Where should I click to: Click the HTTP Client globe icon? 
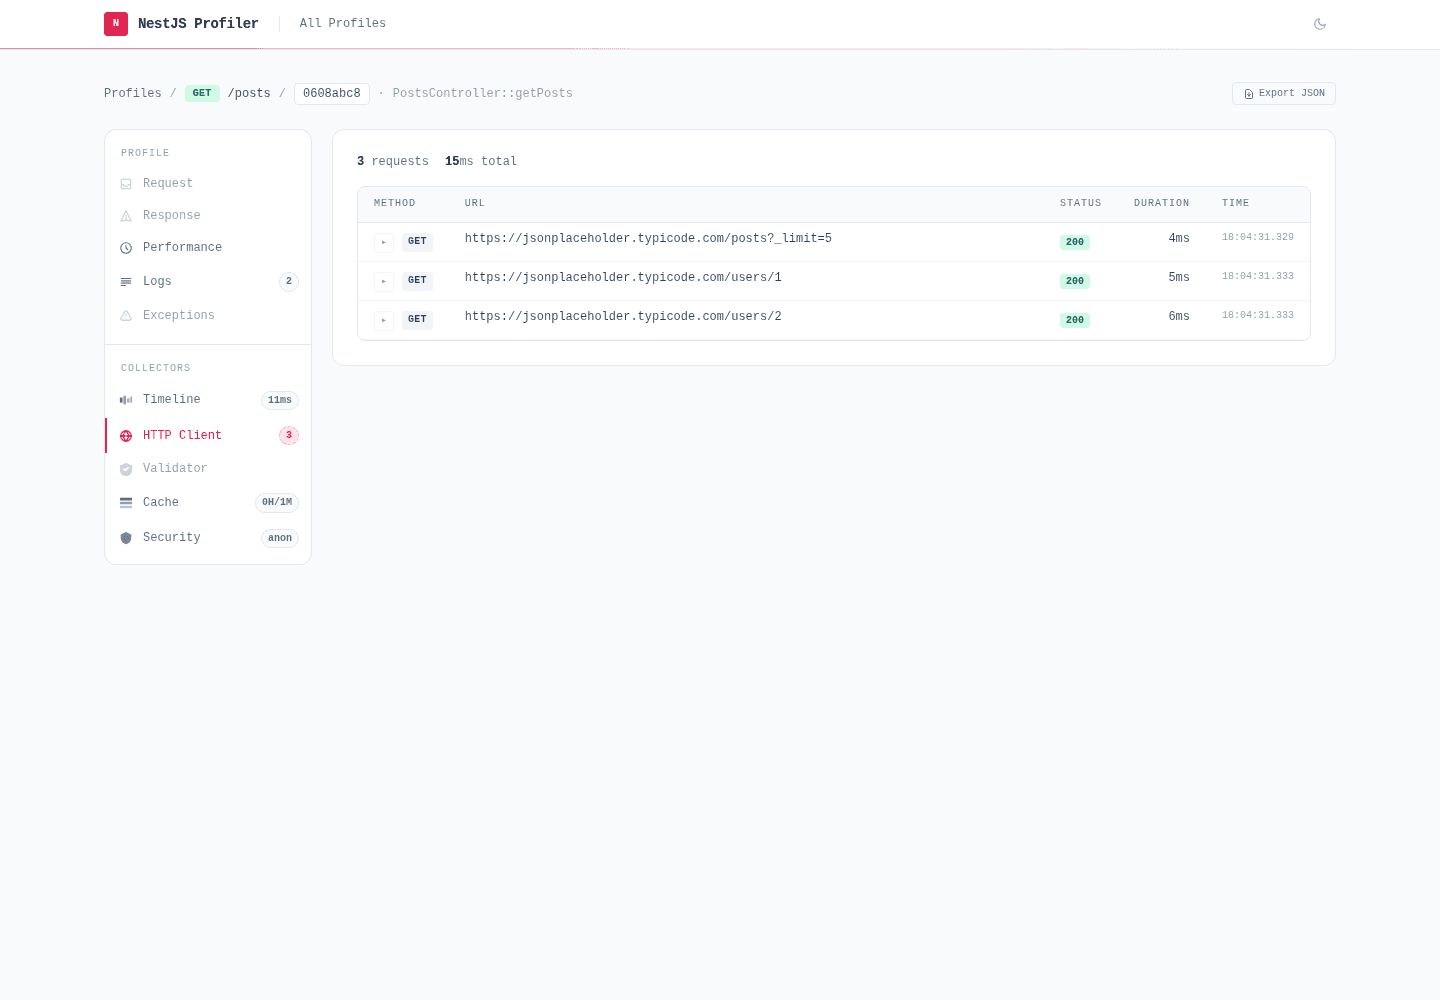(x=126, y=436)
